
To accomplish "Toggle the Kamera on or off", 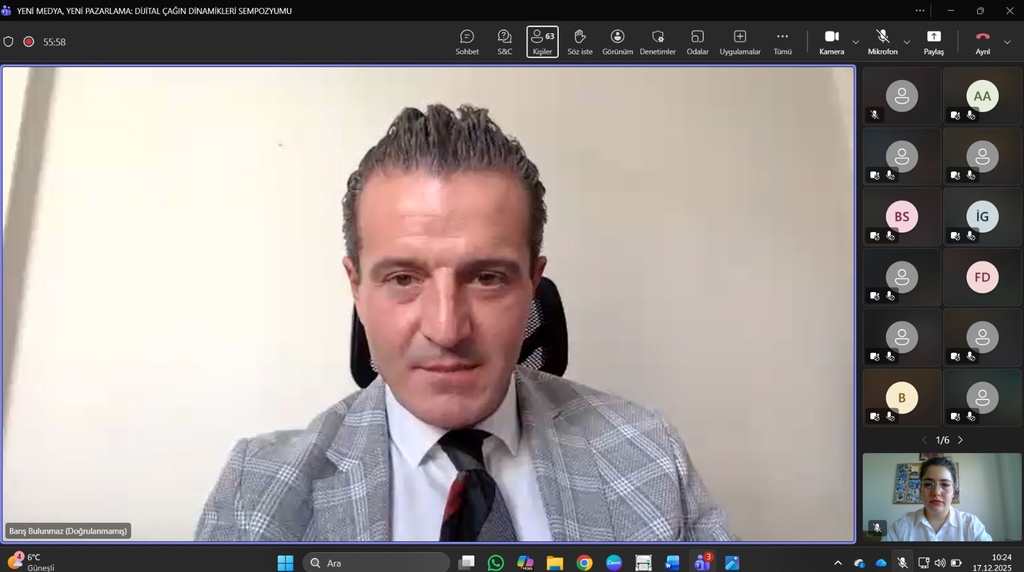I will coord(831,41).
